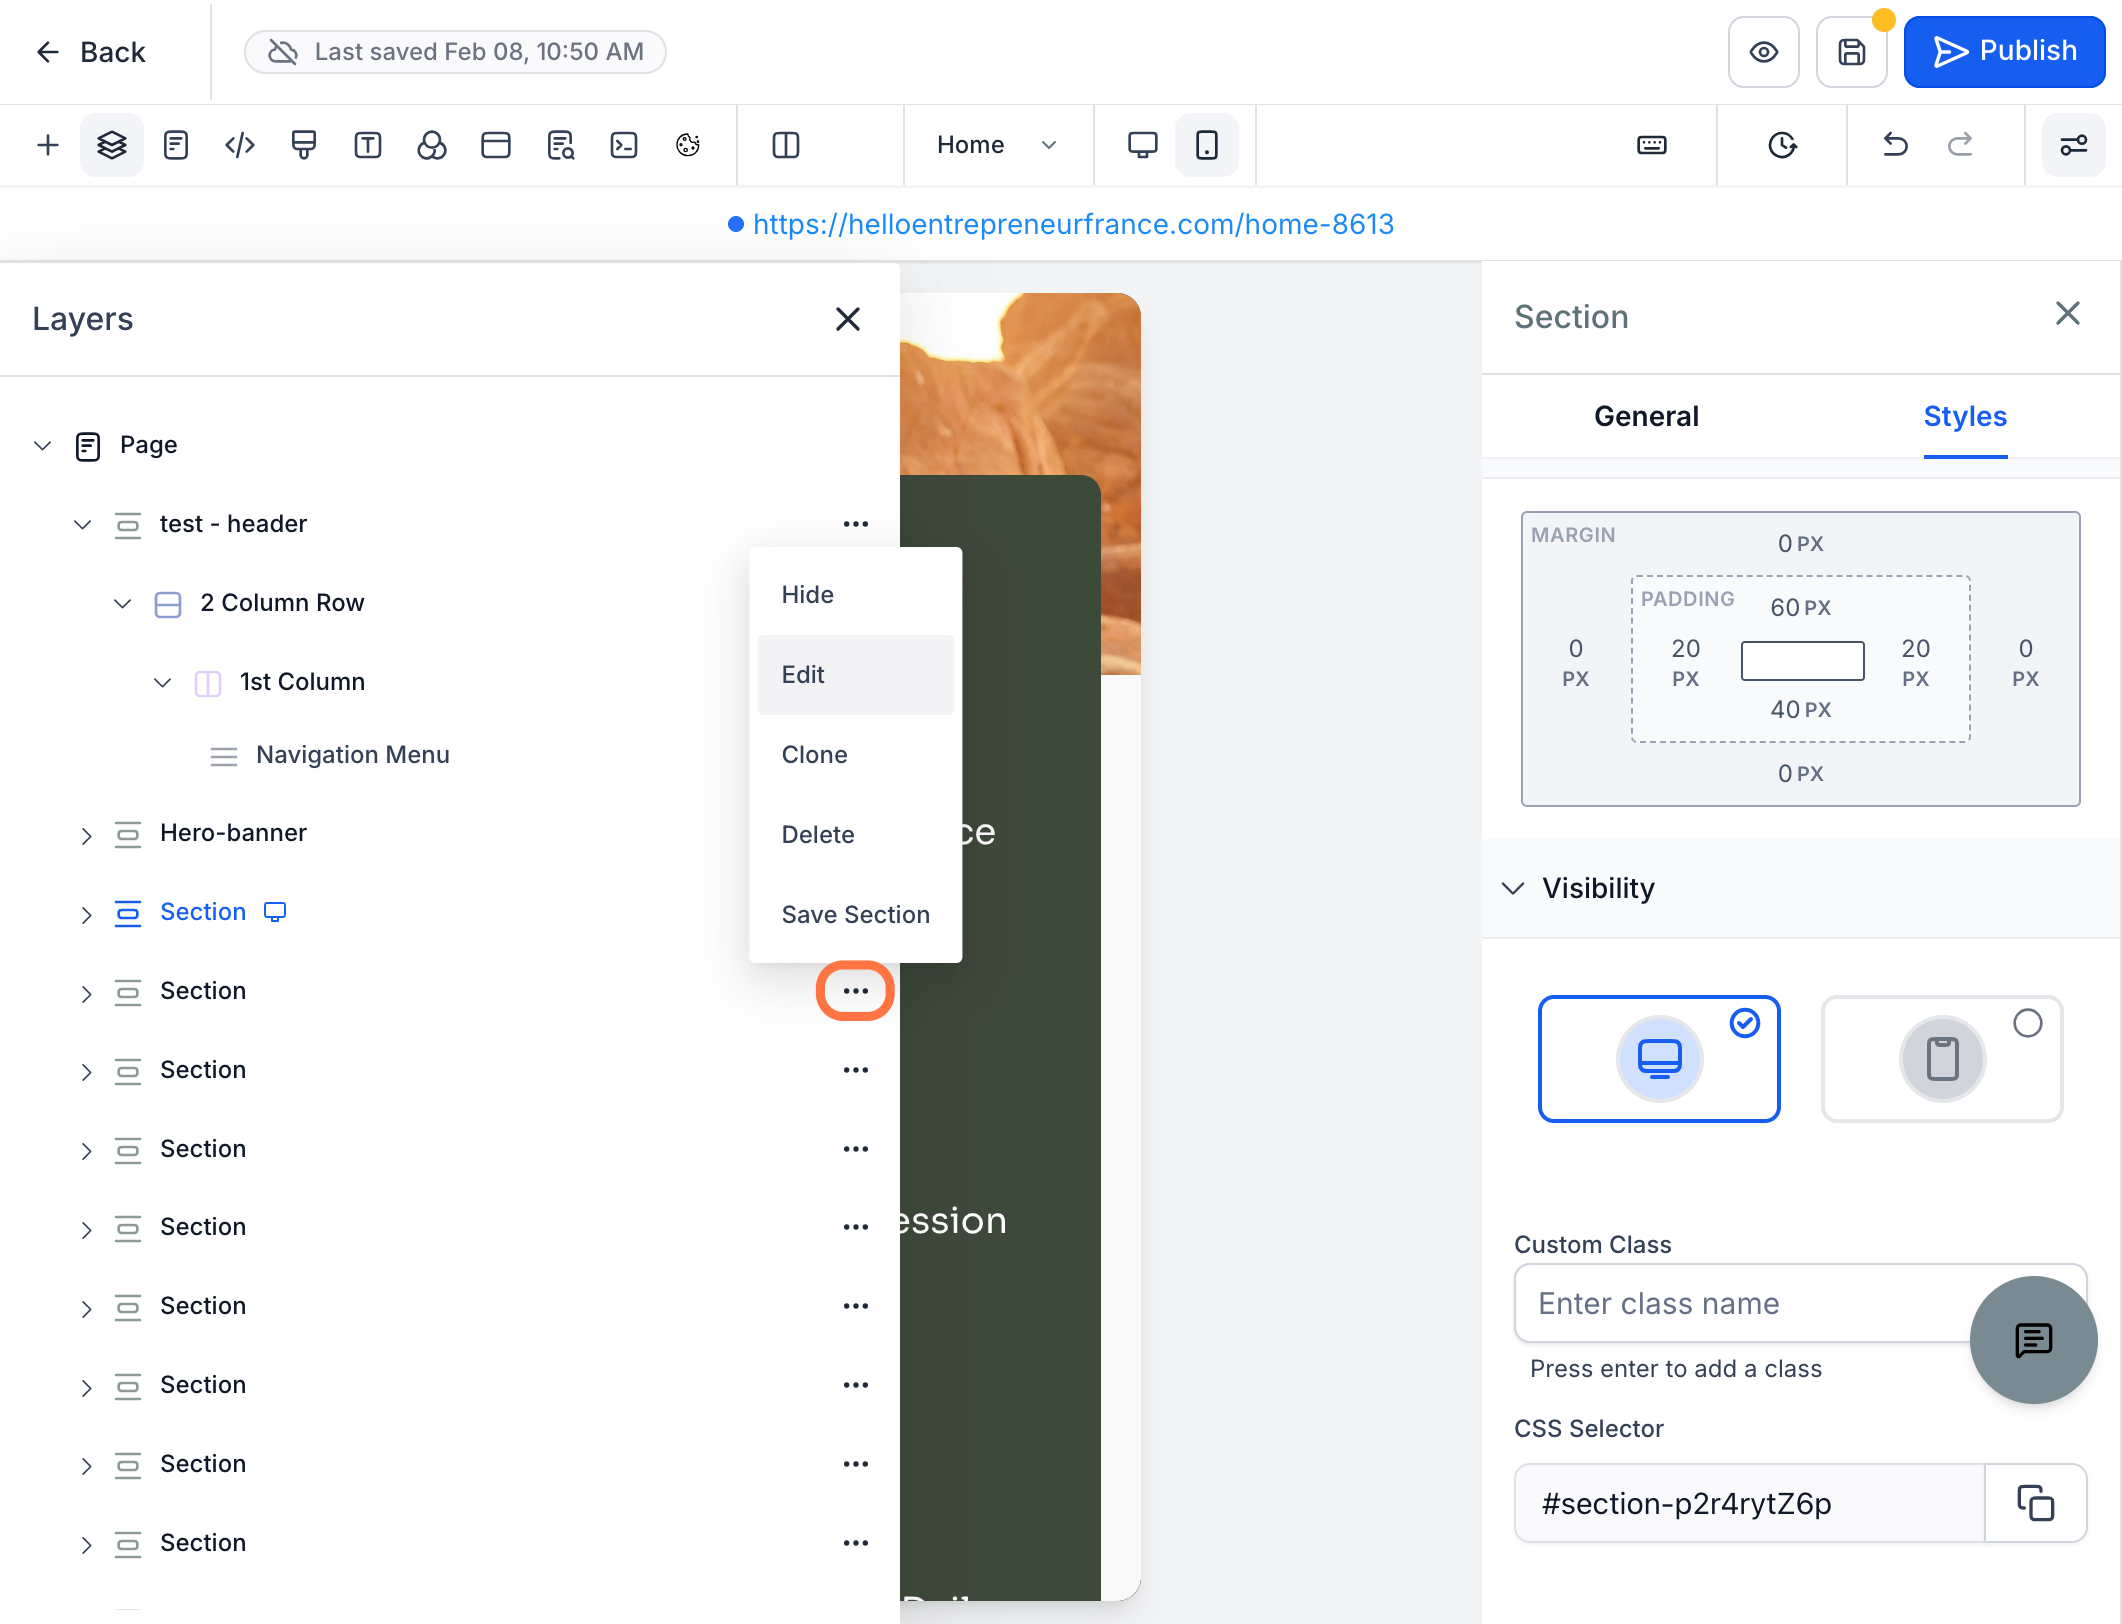This screenshot has height=1624, width=2122.
Task: Switch to mobile preview icon
Action: pyautogui.click(x=1207, y=145)
